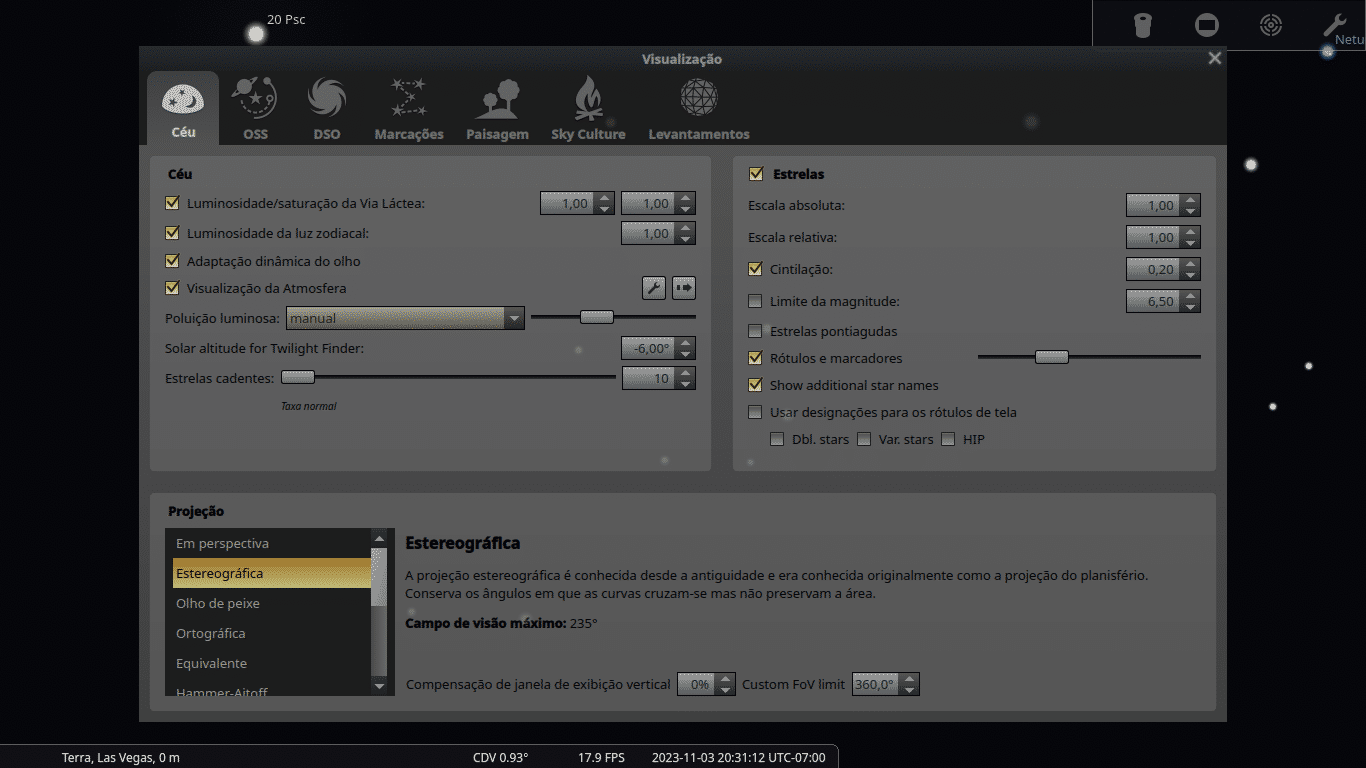This screenshot has height=768, width=1366.
Task: Click projection list scroll up arrow
Action: coord(378,537)
